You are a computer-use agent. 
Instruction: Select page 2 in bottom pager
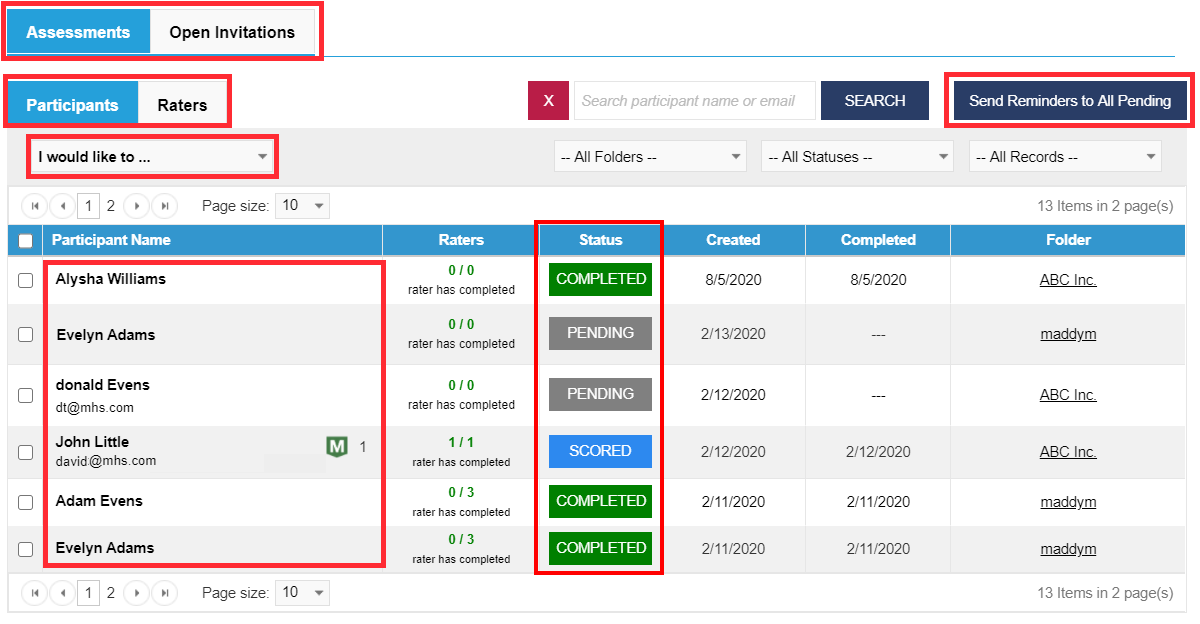(111, 593)
